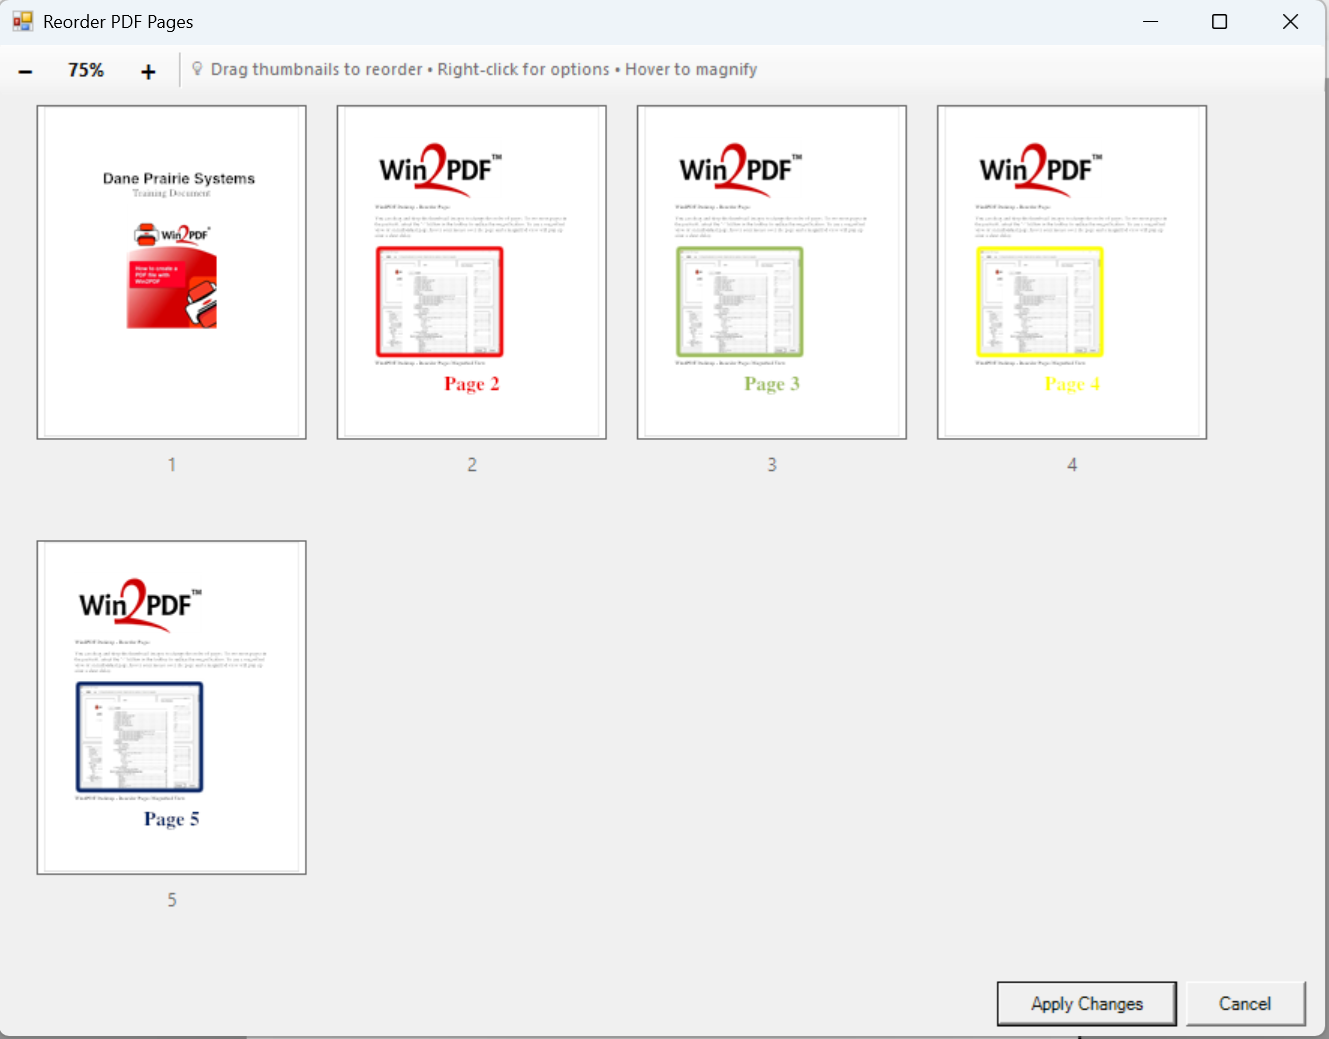
Task: Click the Reorder PDF Pages app icon
Action: 22,21
